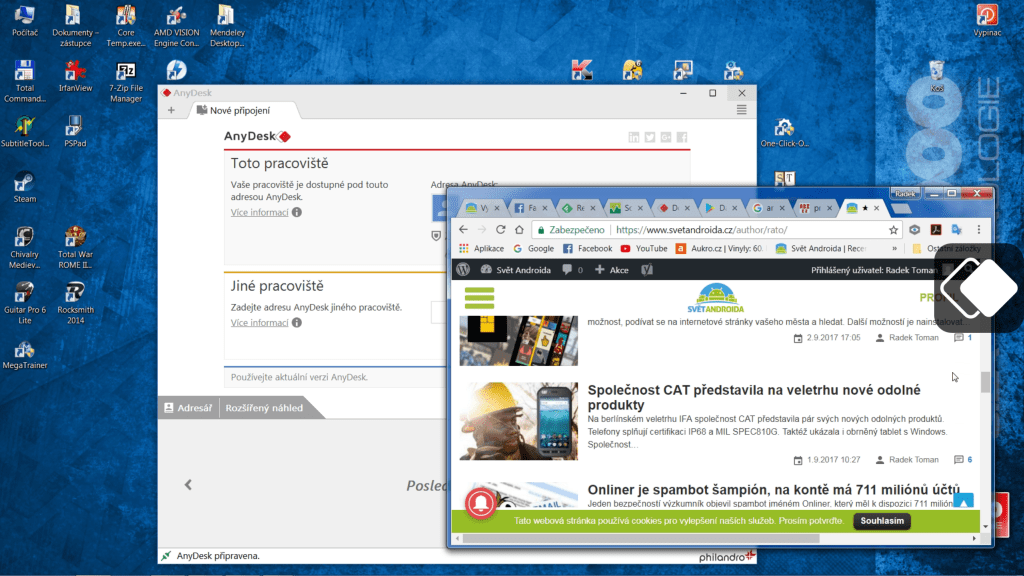Open Chrome three-dot menu
The image size is (1024, 576).
click(978, 229)
